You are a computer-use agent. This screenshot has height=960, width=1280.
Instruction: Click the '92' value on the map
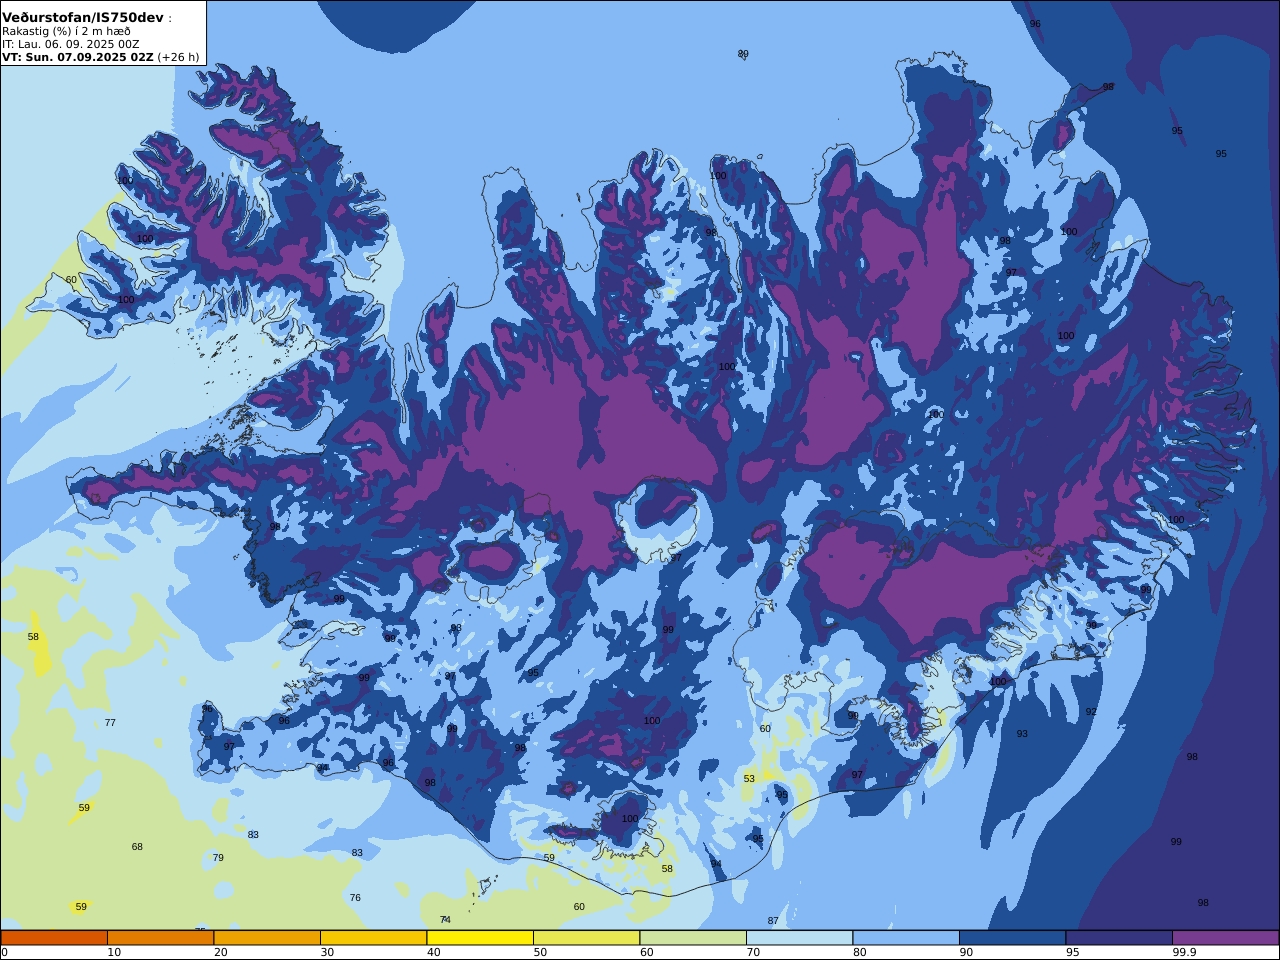[x=1091, y=712]
